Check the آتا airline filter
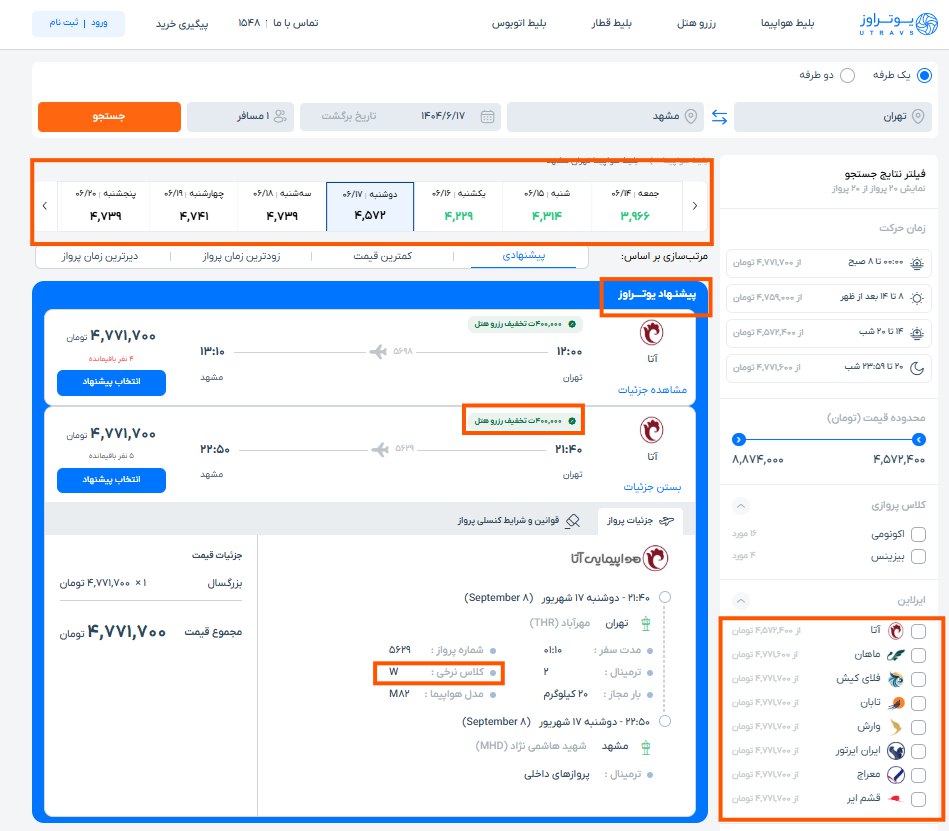The height and width of the screenshot is (831, 949). tap(918, 631)
